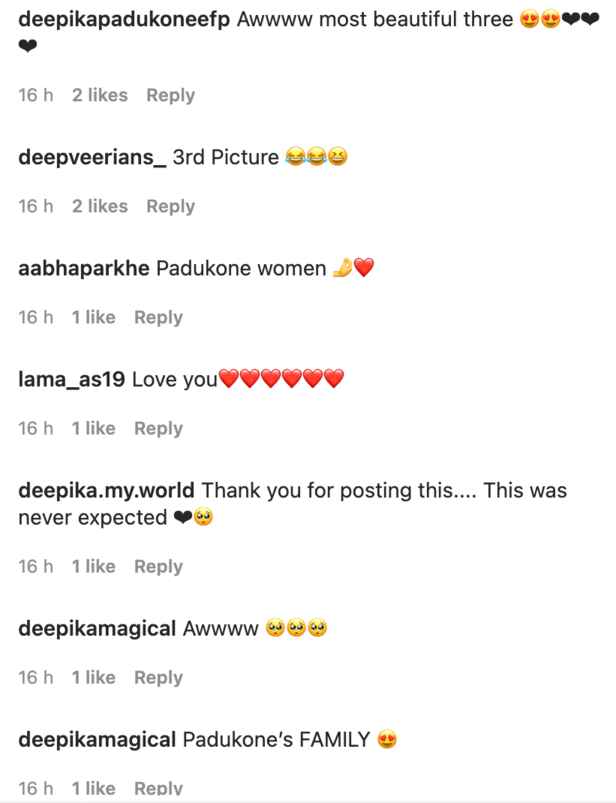This screenshot has width=616, height=803.
Task: Reply to the 'Thank you for posting this' comment
Action: tap(158, 566)
